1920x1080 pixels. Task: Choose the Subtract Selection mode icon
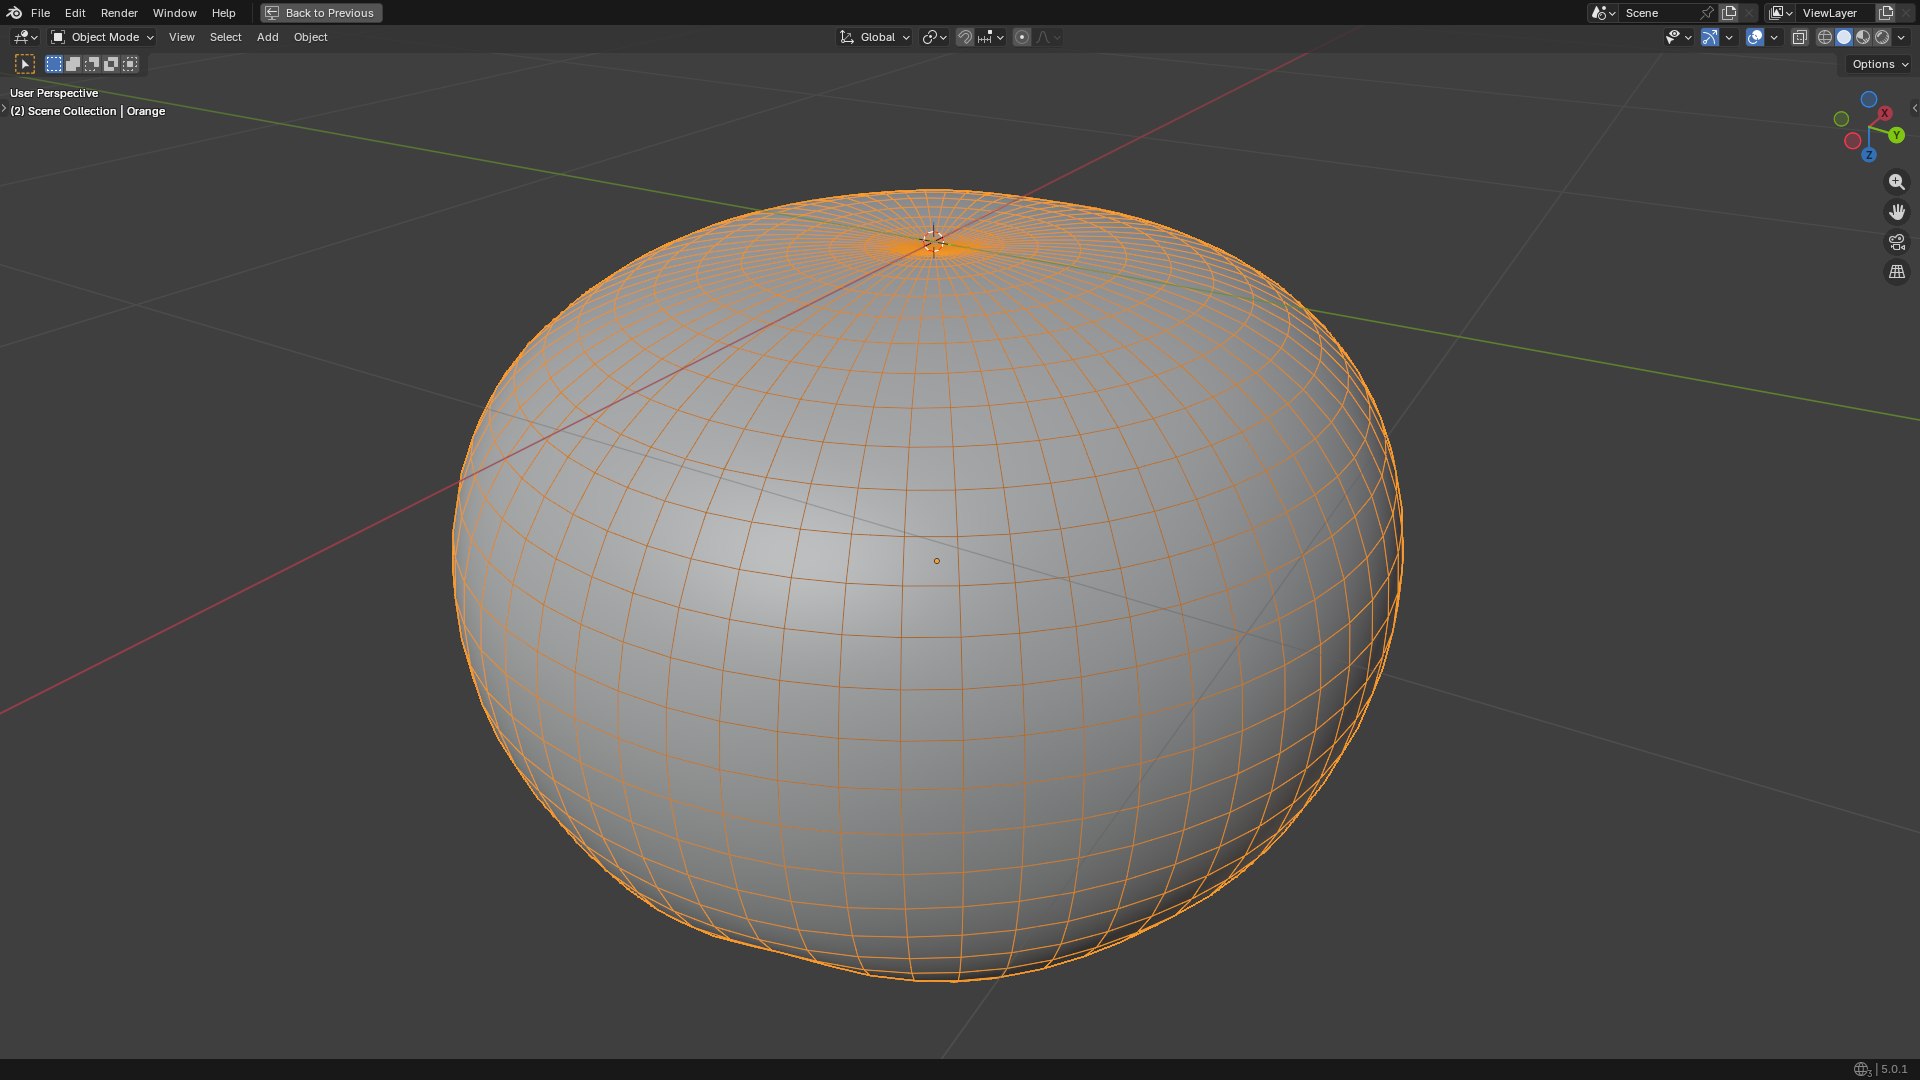(x=92, y=64)
